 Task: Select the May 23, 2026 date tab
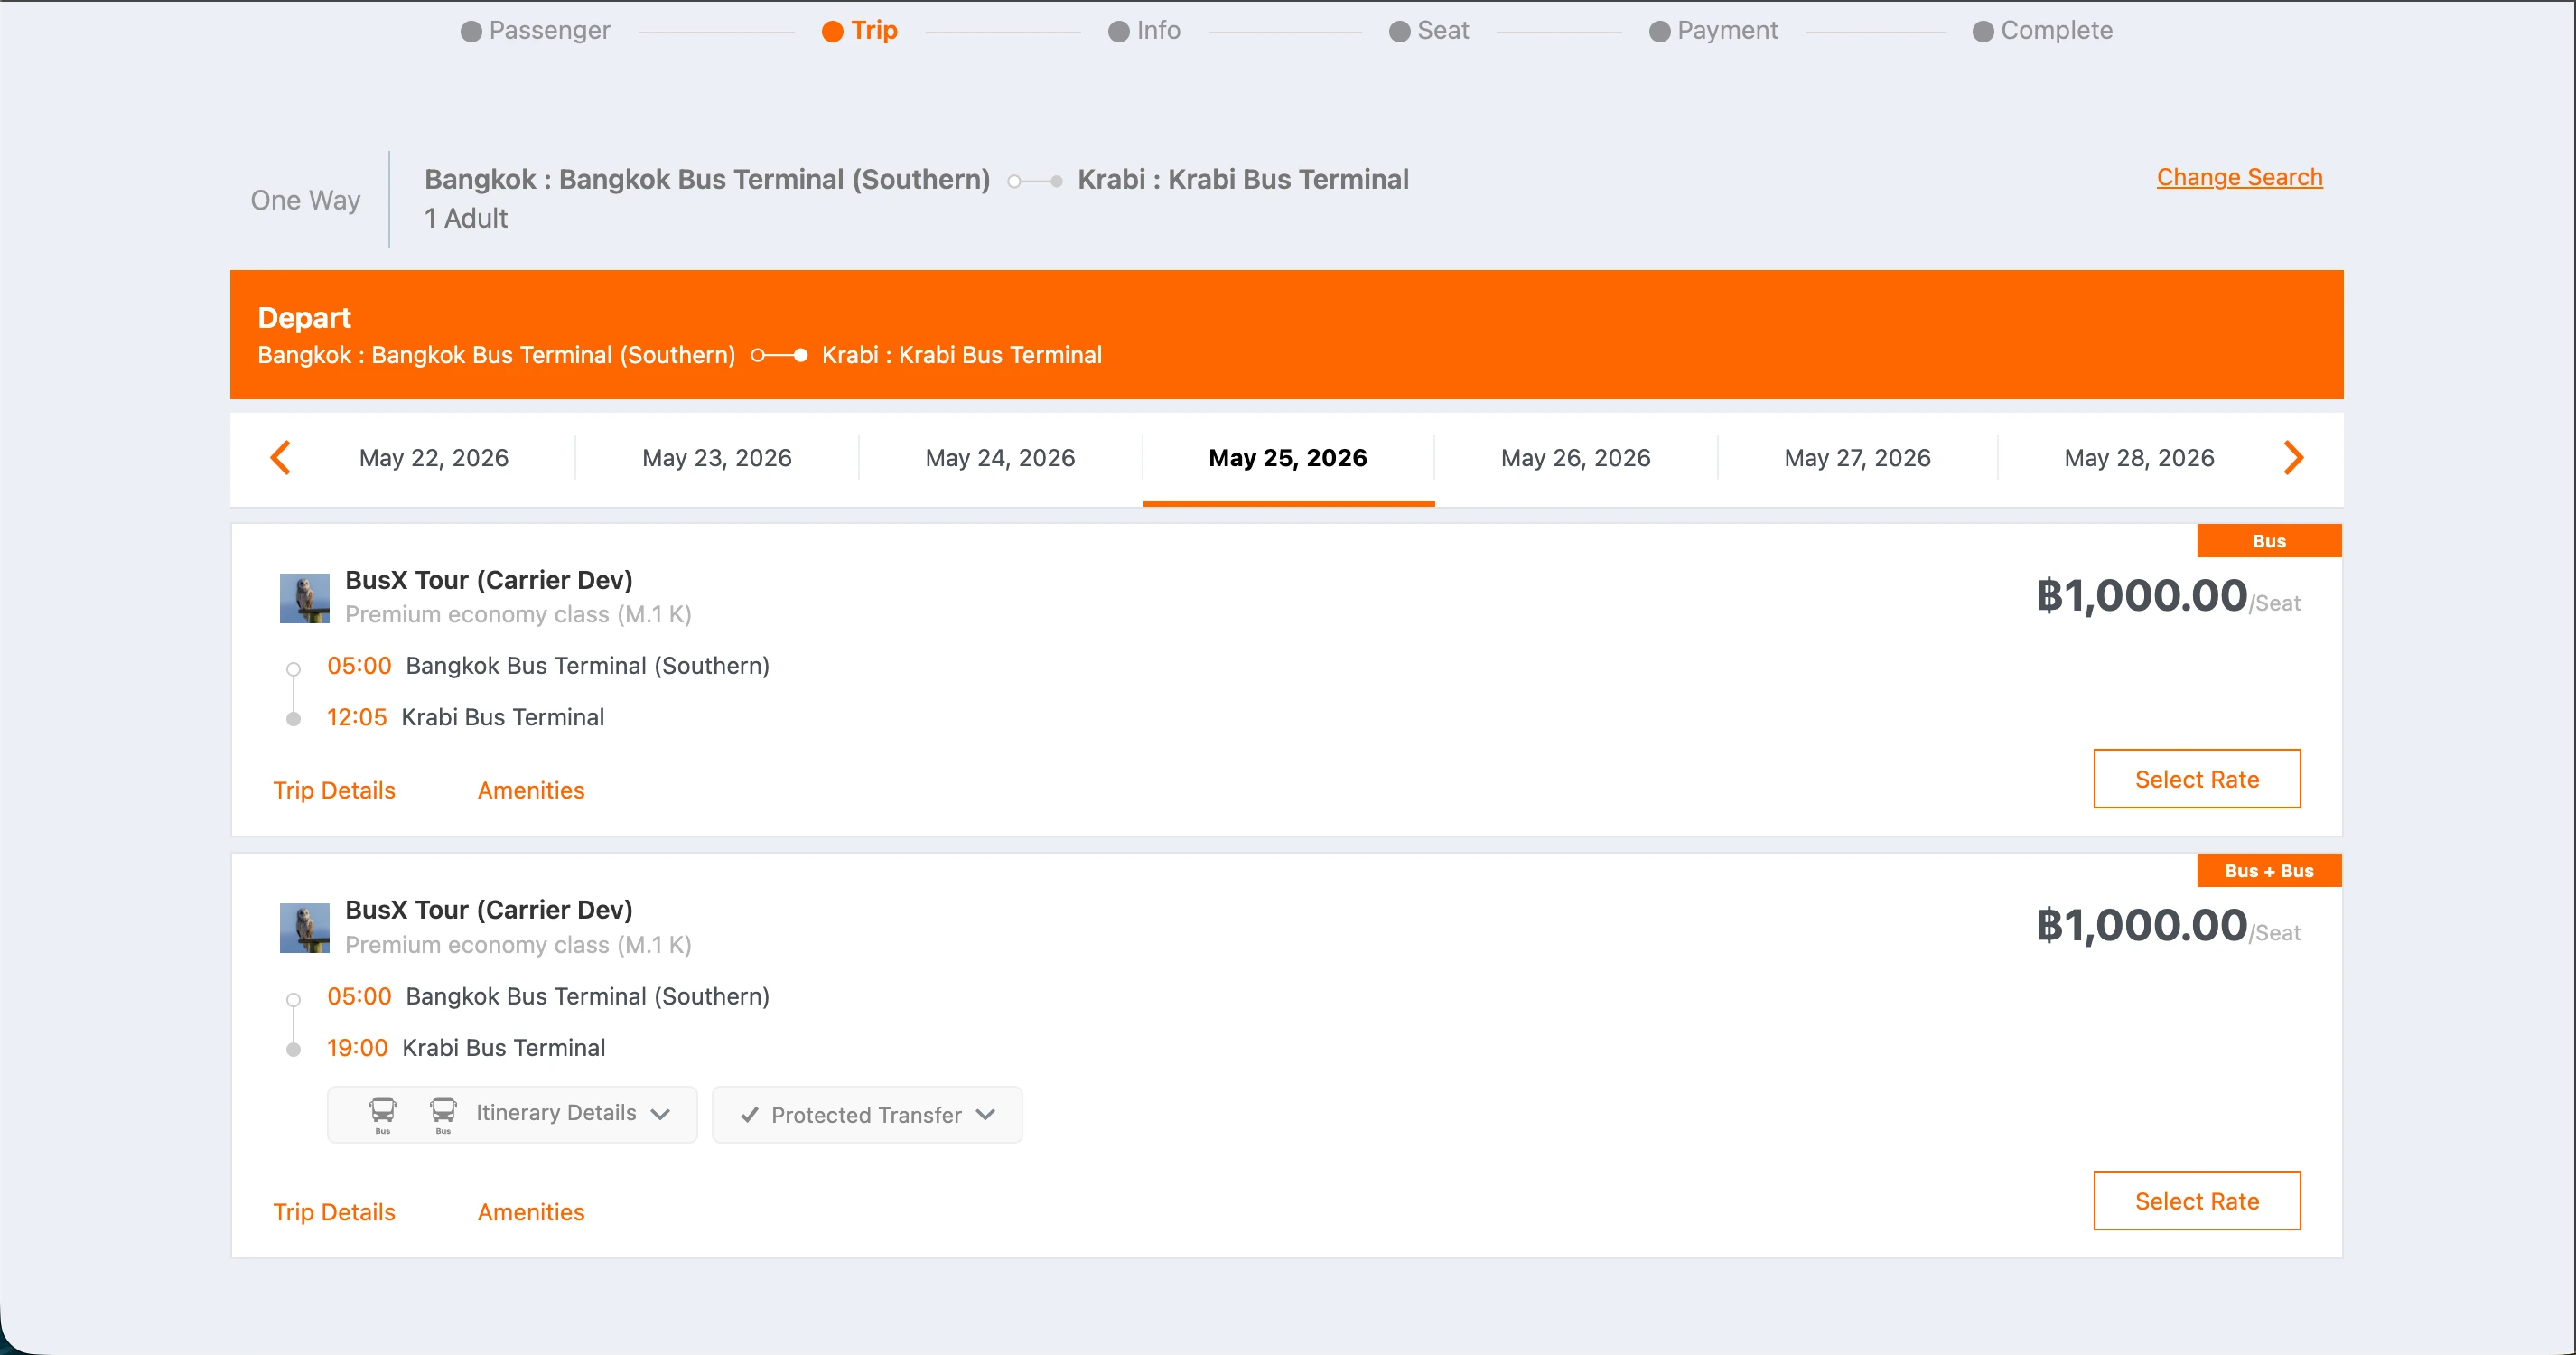tap(717, 458)
